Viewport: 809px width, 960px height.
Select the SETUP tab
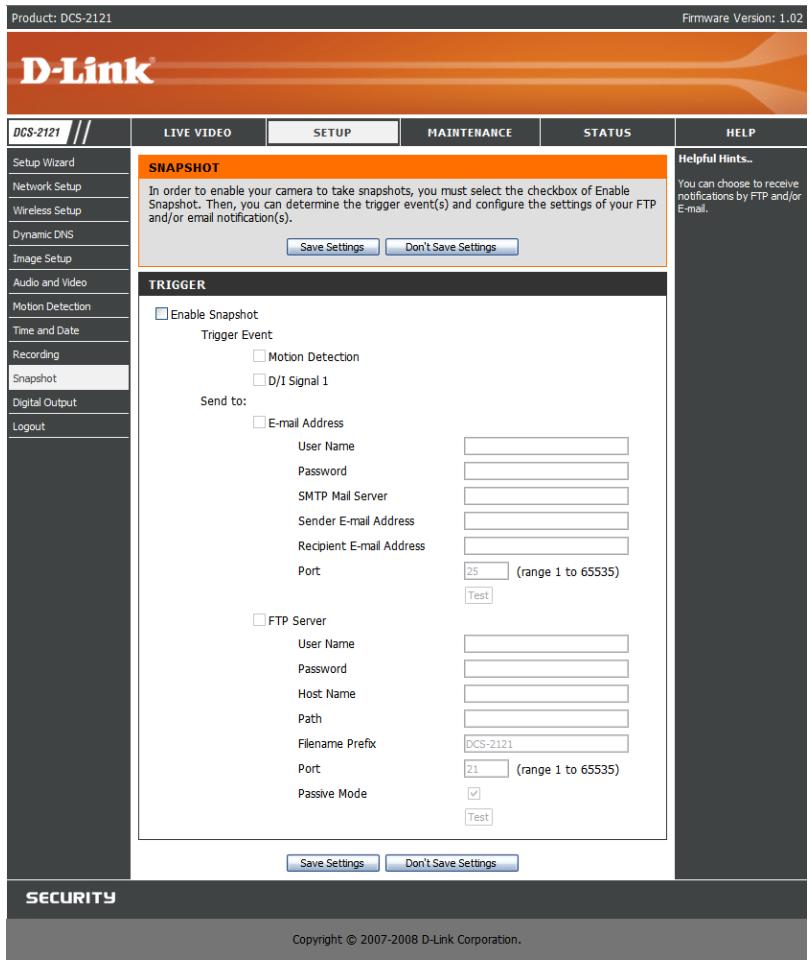pos(333,132)
